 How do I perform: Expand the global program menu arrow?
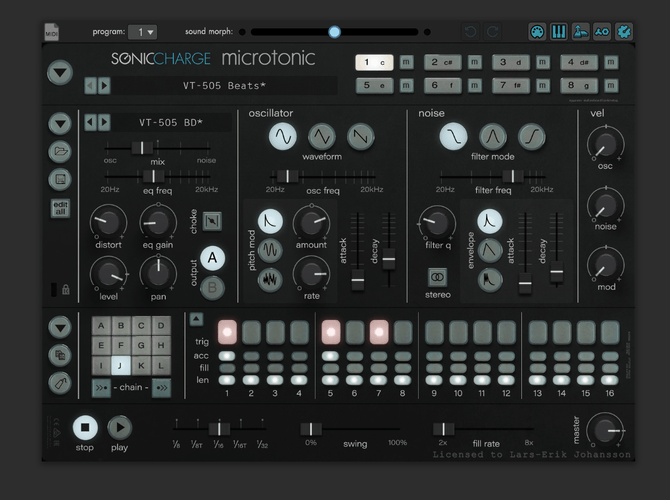(x=60, y=73)
